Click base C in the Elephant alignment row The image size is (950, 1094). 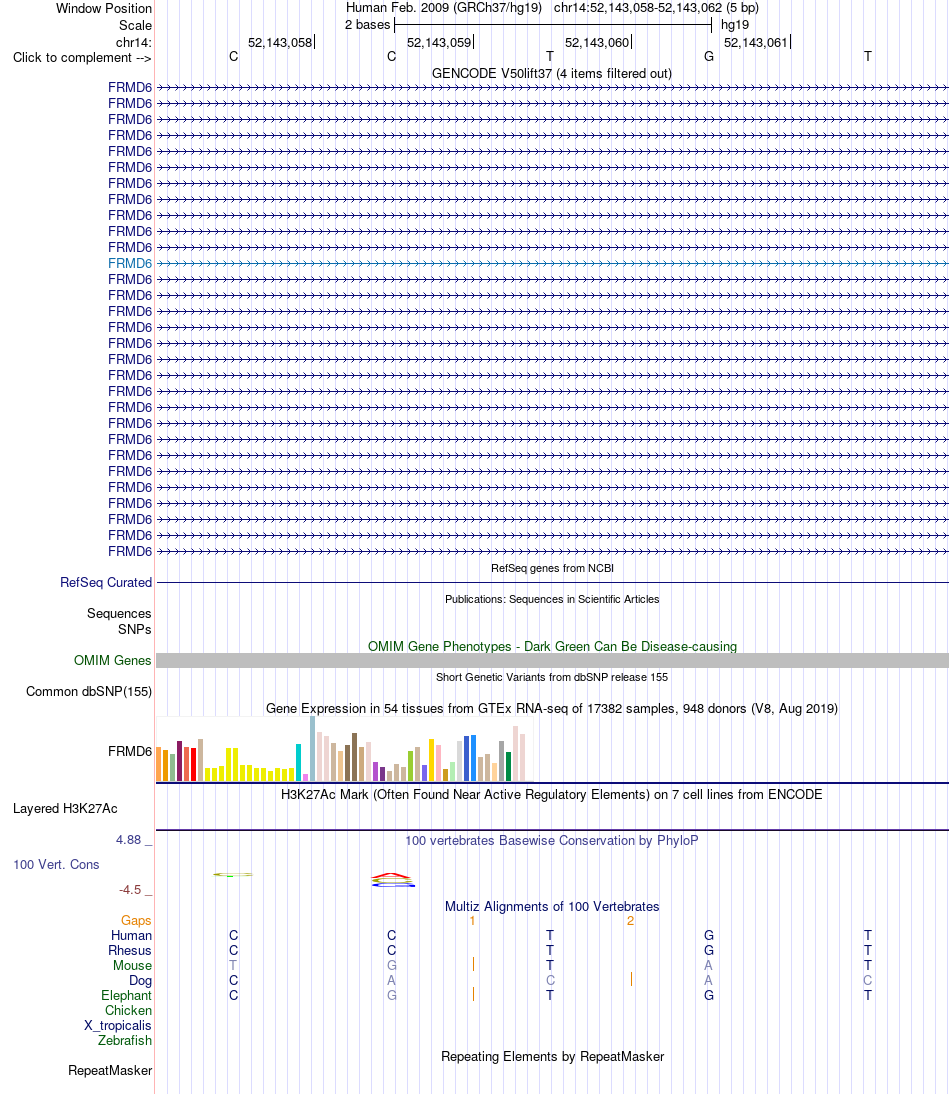point(234,996)
